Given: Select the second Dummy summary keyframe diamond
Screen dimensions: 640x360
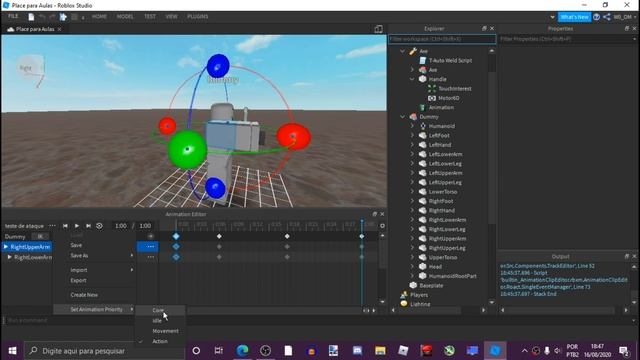Looking at the screenshot, I should pyautogui.click(x=219, y=236).
